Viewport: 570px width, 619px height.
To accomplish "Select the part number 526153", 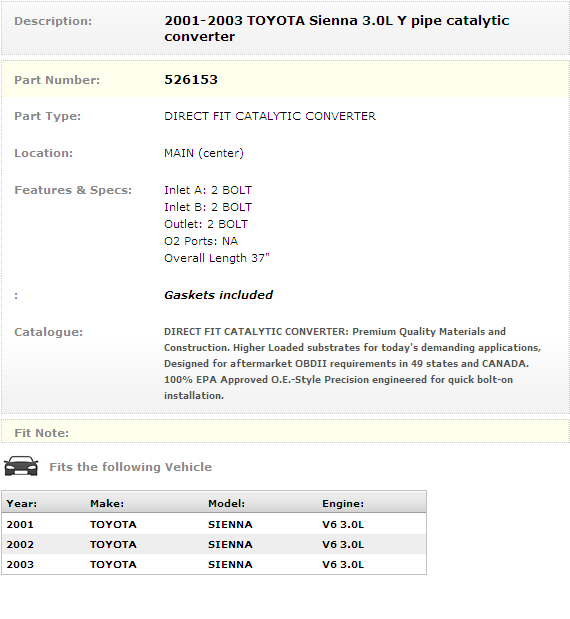I will point(191,80).
